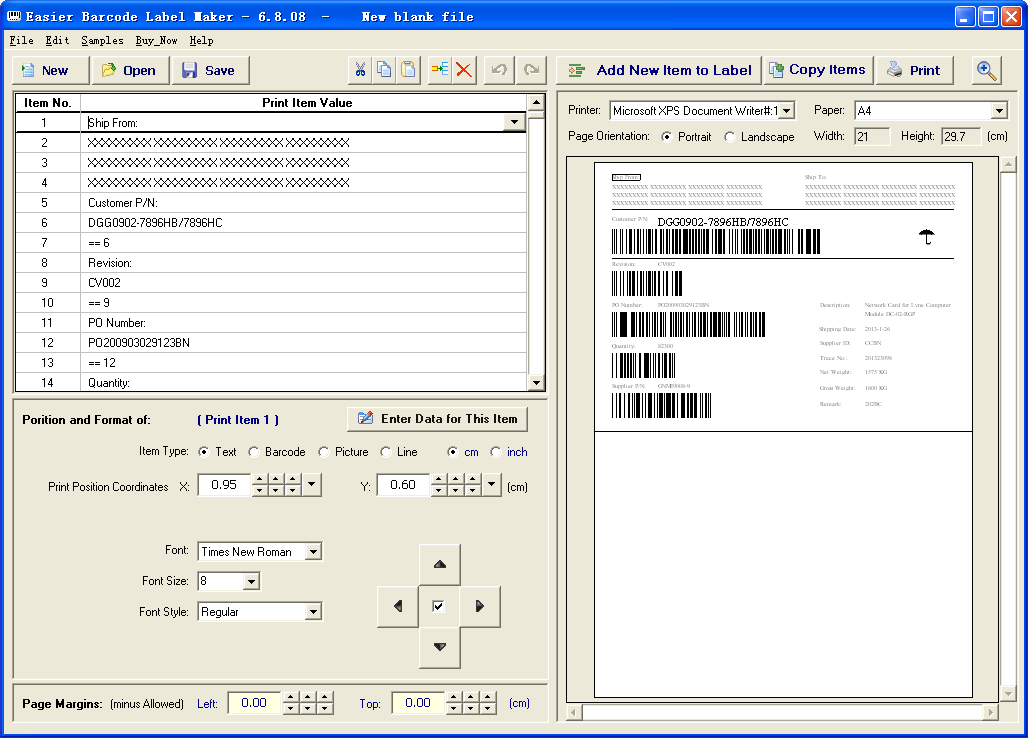The image size is (1028, 738).
Task: Select row 14 Quantity:
Action: coord(271,382)
